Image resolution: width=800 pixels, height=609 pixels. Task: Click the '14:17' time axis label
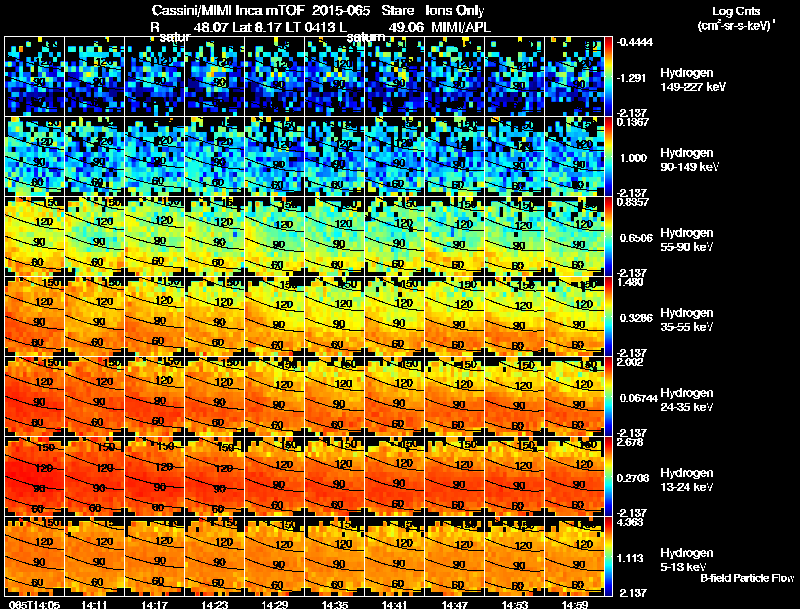154,604
